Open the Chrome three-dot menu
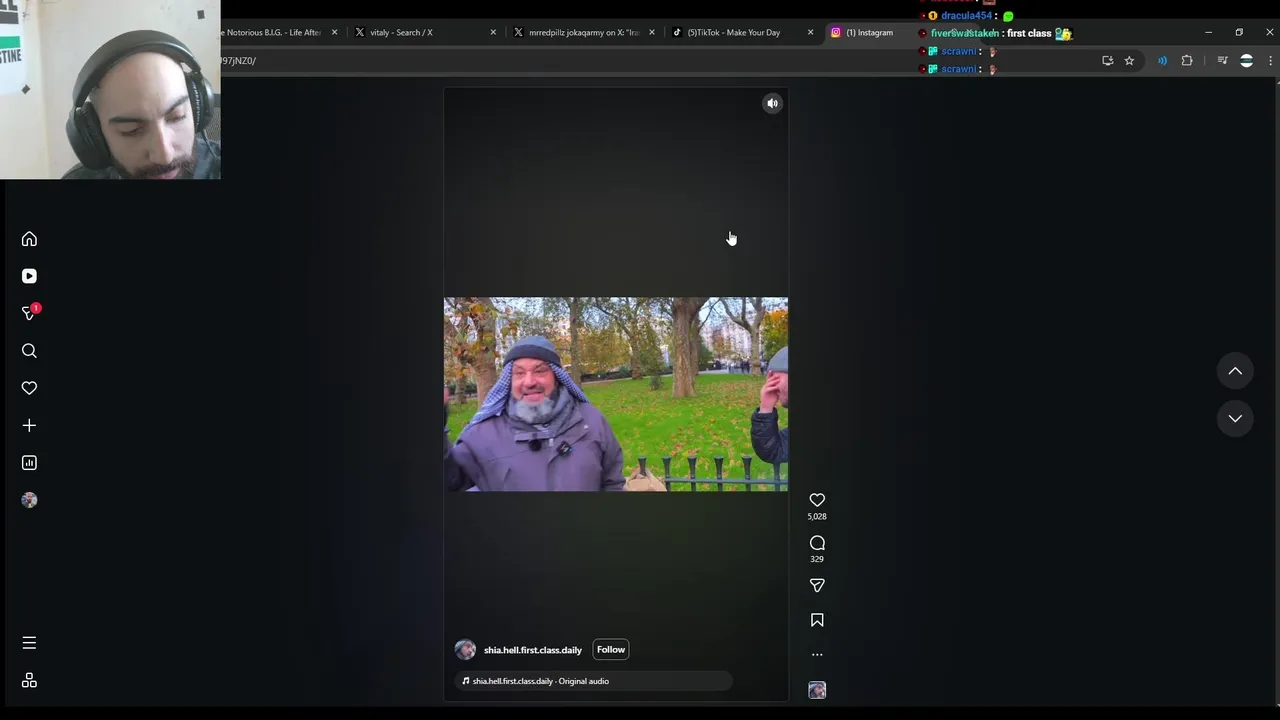The height and width of the screenshot is (720, 1280). (x=1270, y=61)
